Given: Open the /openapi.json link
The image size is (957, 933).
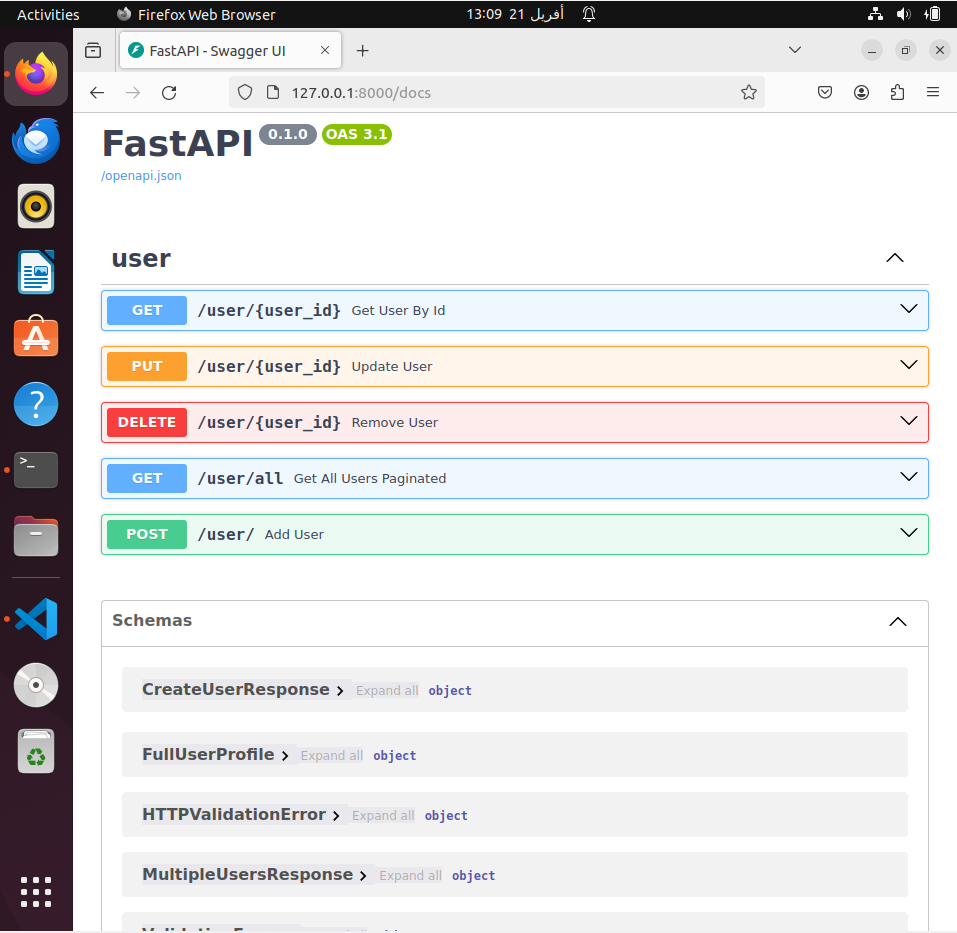Looking at the screenshot, I should click(x=141, y=176).
